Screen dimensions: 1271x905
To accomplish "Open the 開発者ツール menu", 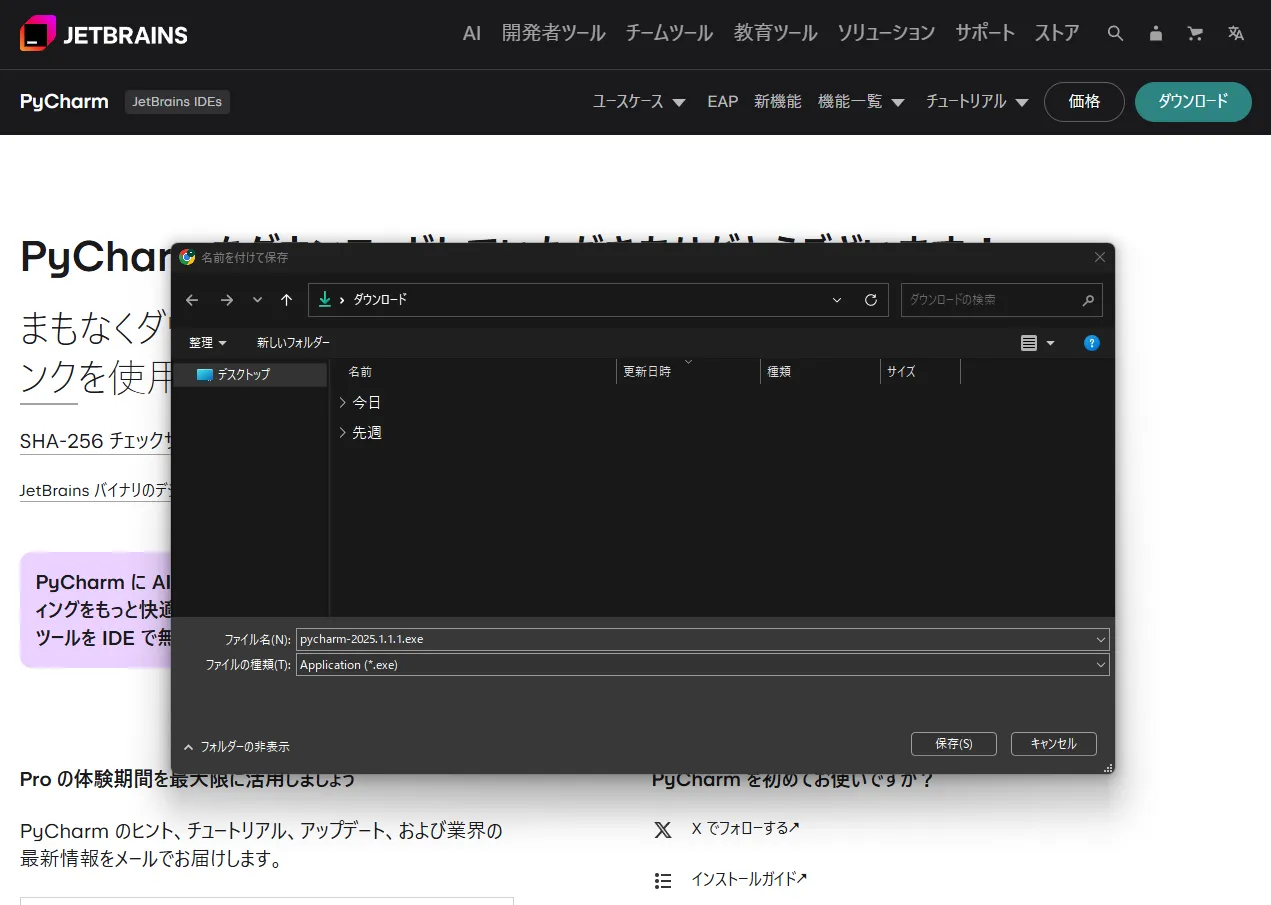I will [x=553, y=33].
